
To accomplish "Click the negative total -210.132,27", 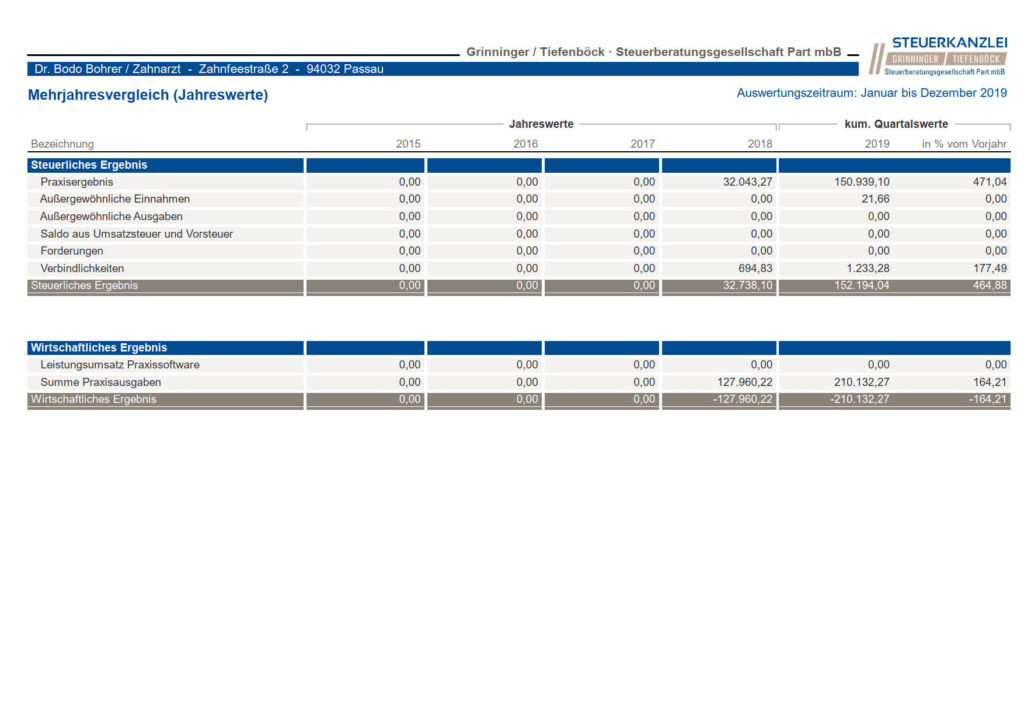I will point(860,399).
